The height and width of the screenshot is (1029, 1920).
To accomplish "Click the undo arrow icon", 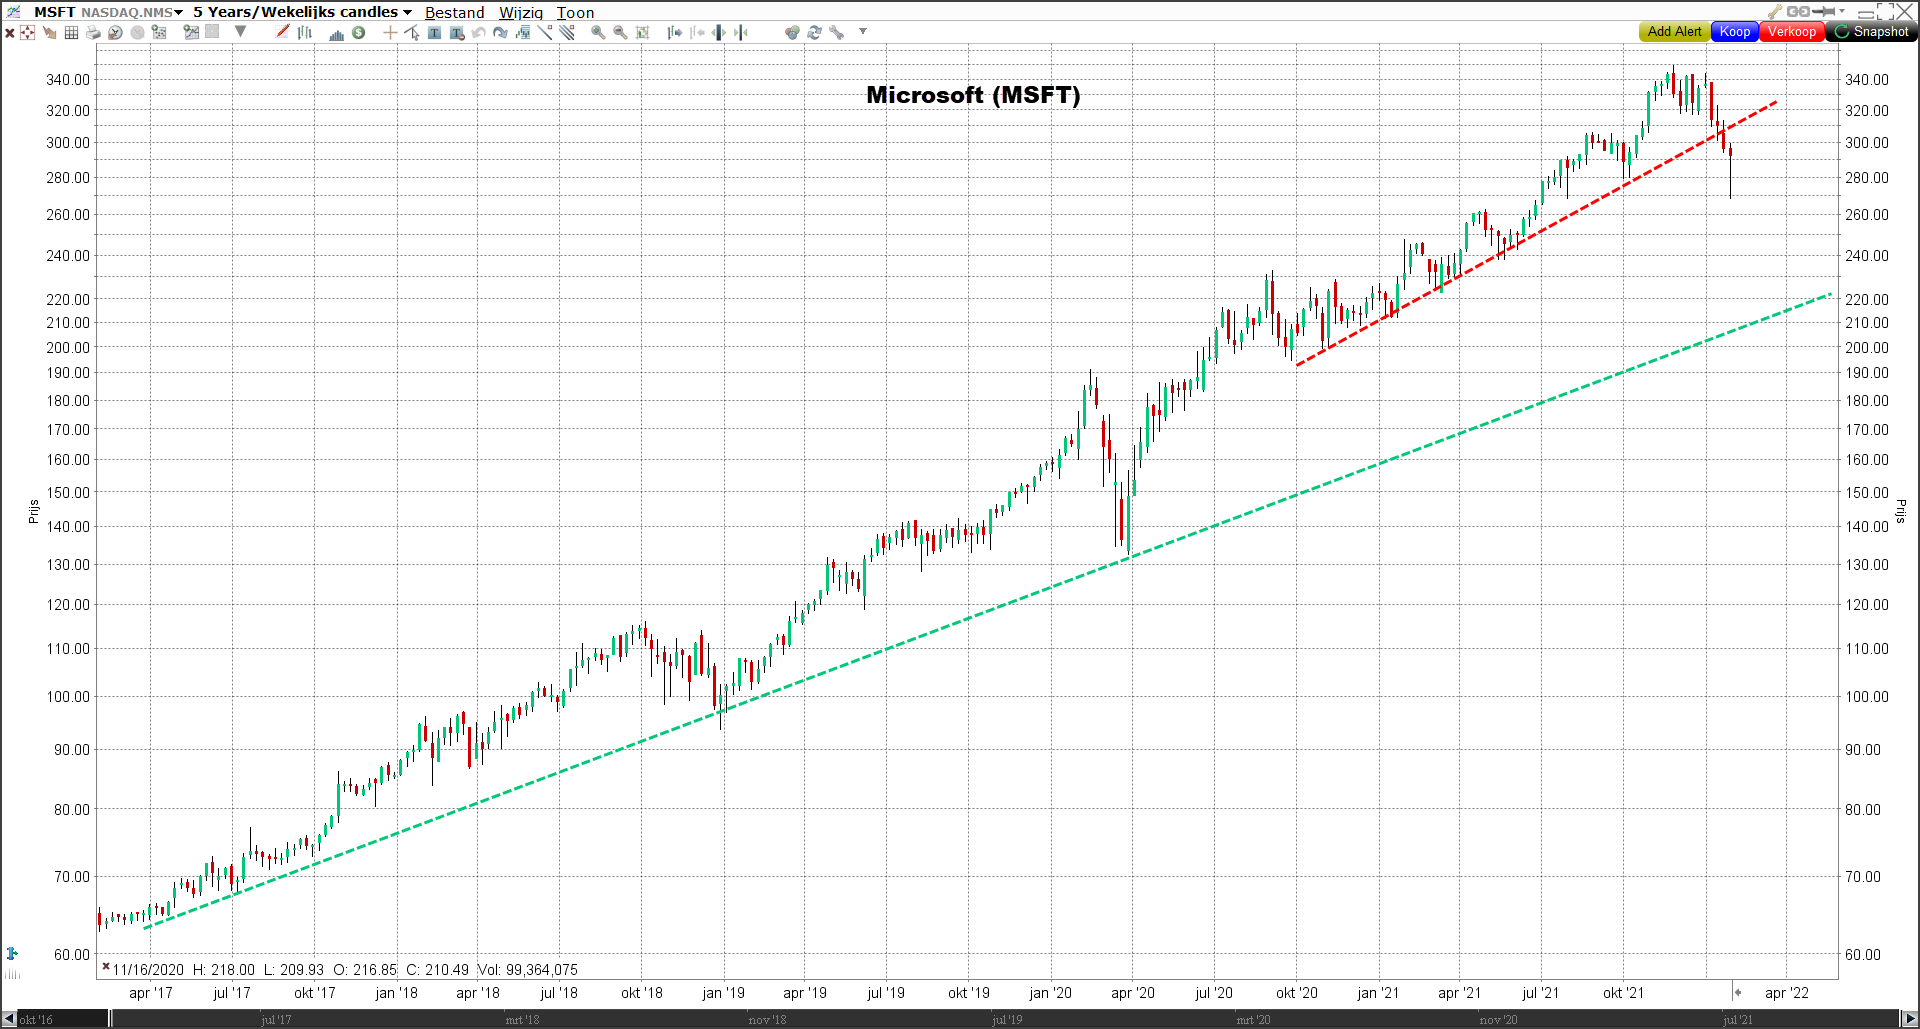I will [x=478, y=33].
